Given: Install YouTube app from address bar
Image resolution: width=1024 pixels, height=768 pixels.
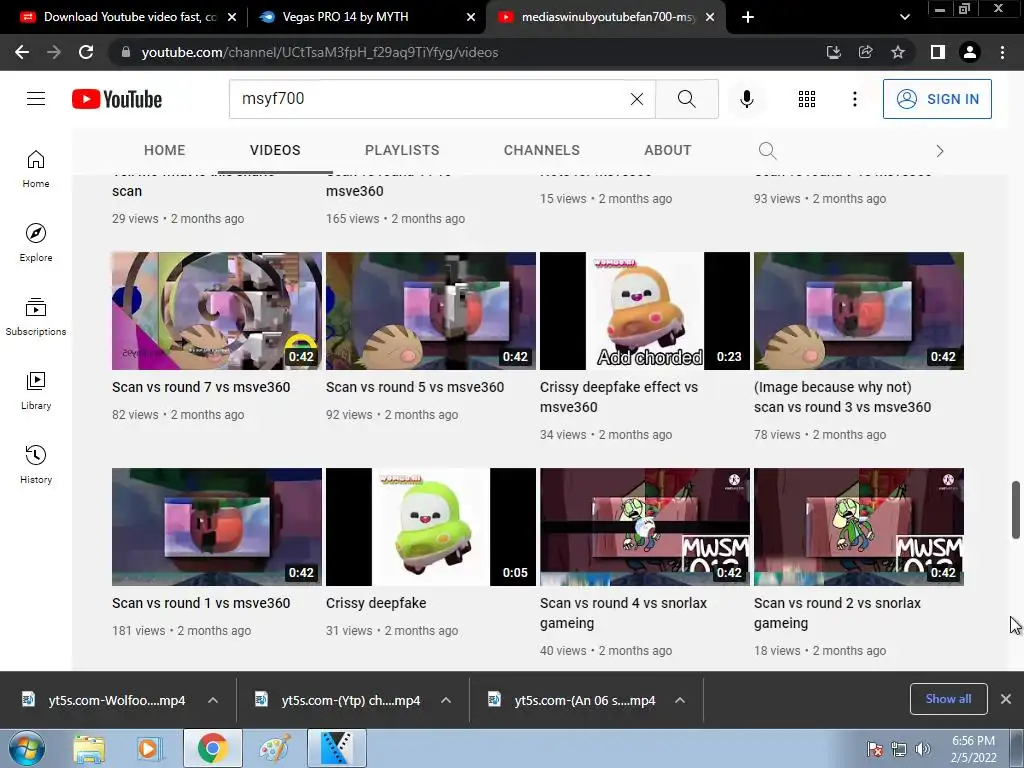Looking at the screenshot, I should (833, 52).
